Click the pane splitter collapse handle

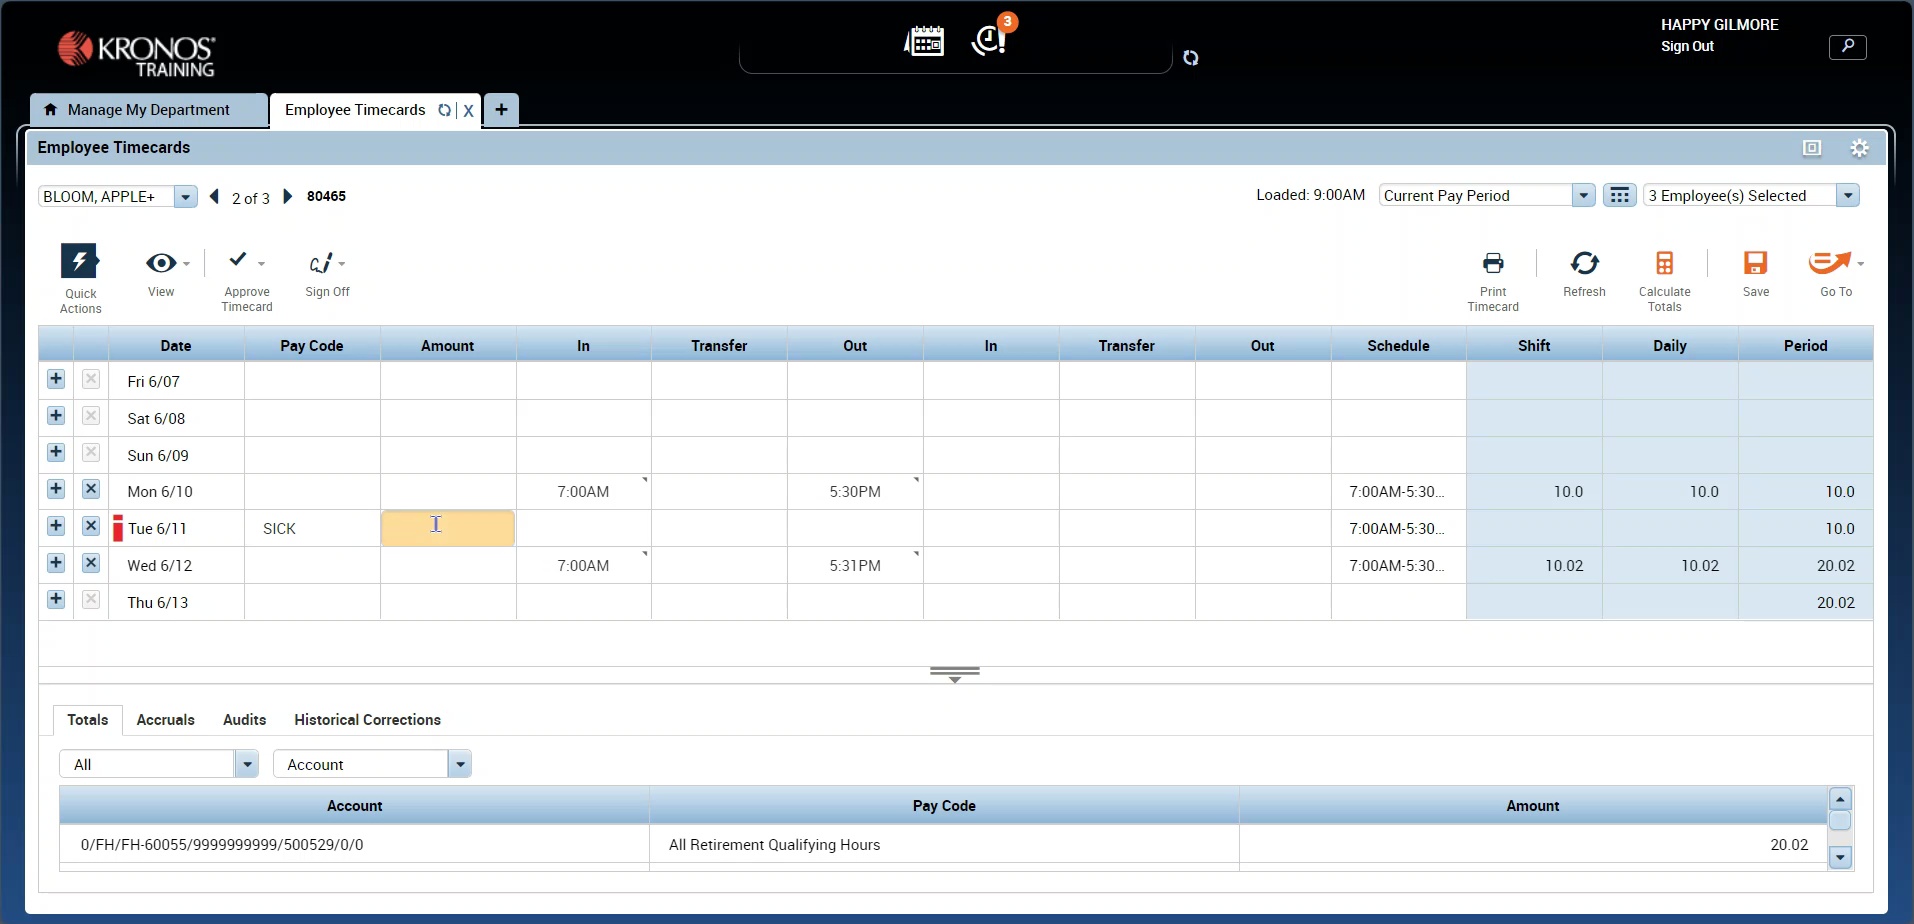click(x=954, y=674)
